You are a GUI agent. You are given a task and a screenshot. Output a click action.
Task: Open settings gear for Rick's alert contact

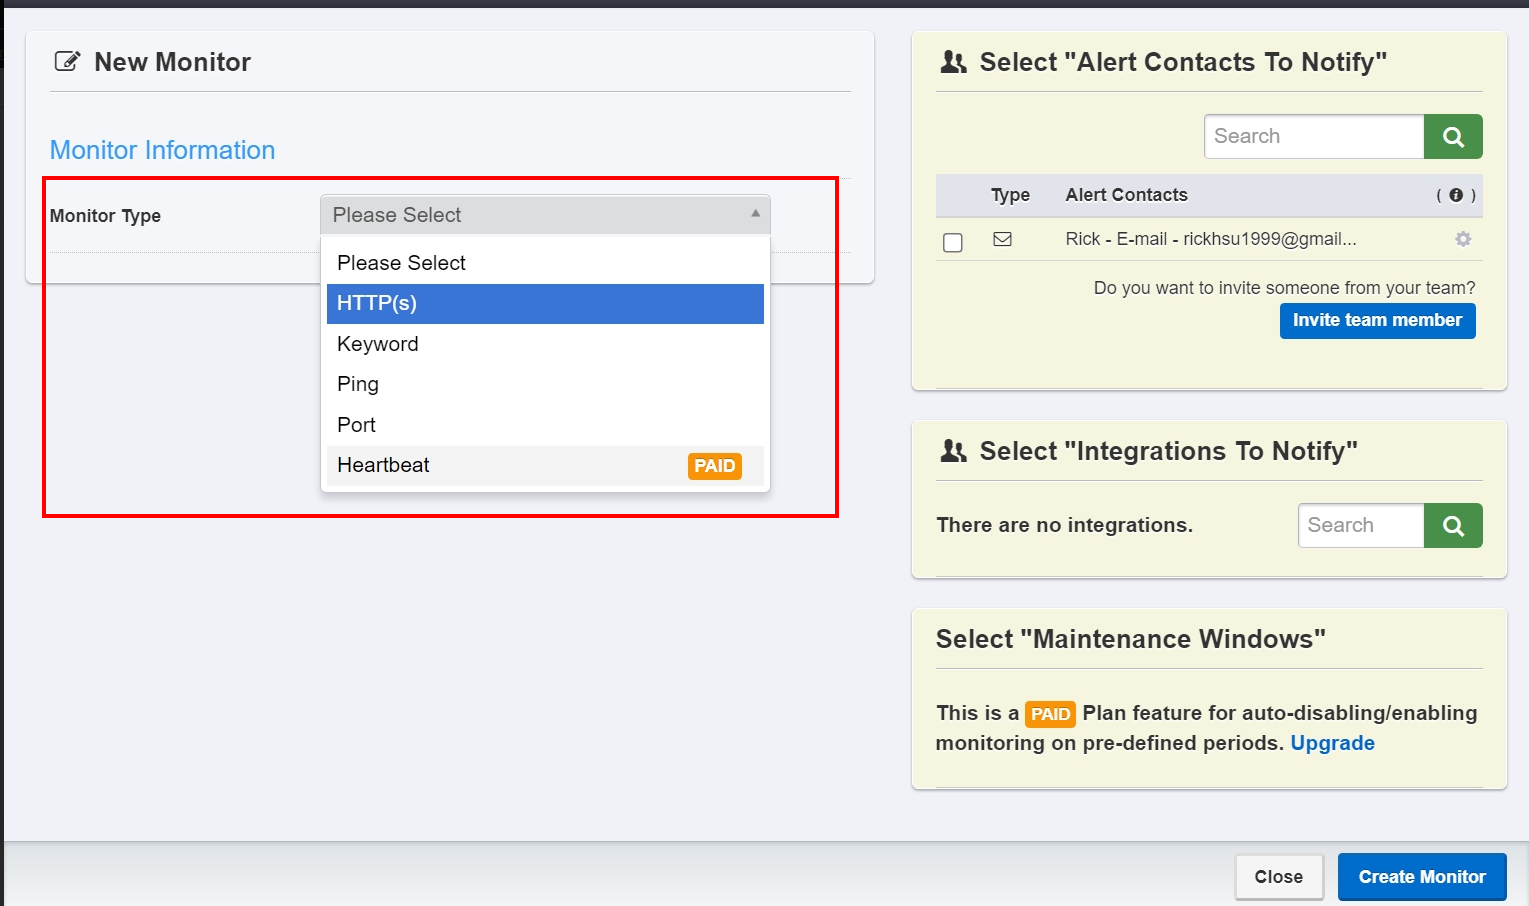point(1463,239)
